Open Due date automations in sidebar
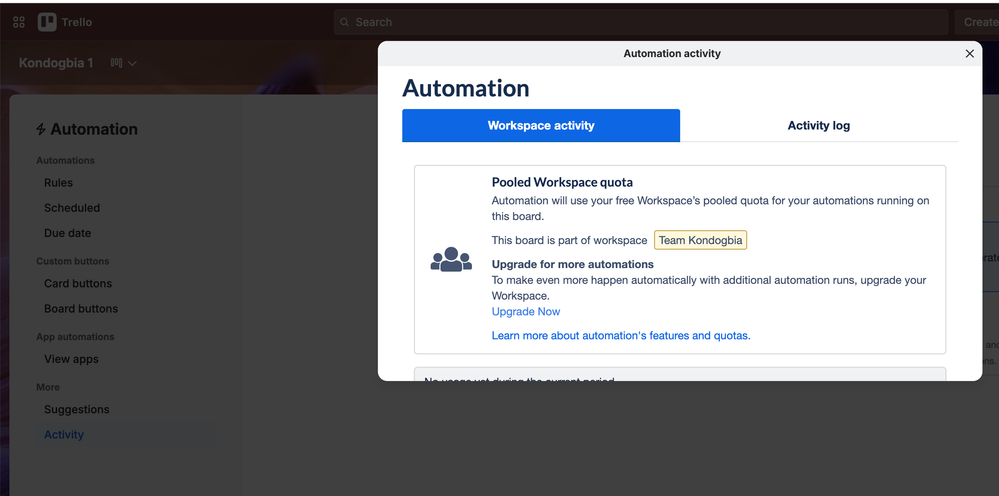Image resolution: width=999 pixels, height=496 pixels. (68, 233)
